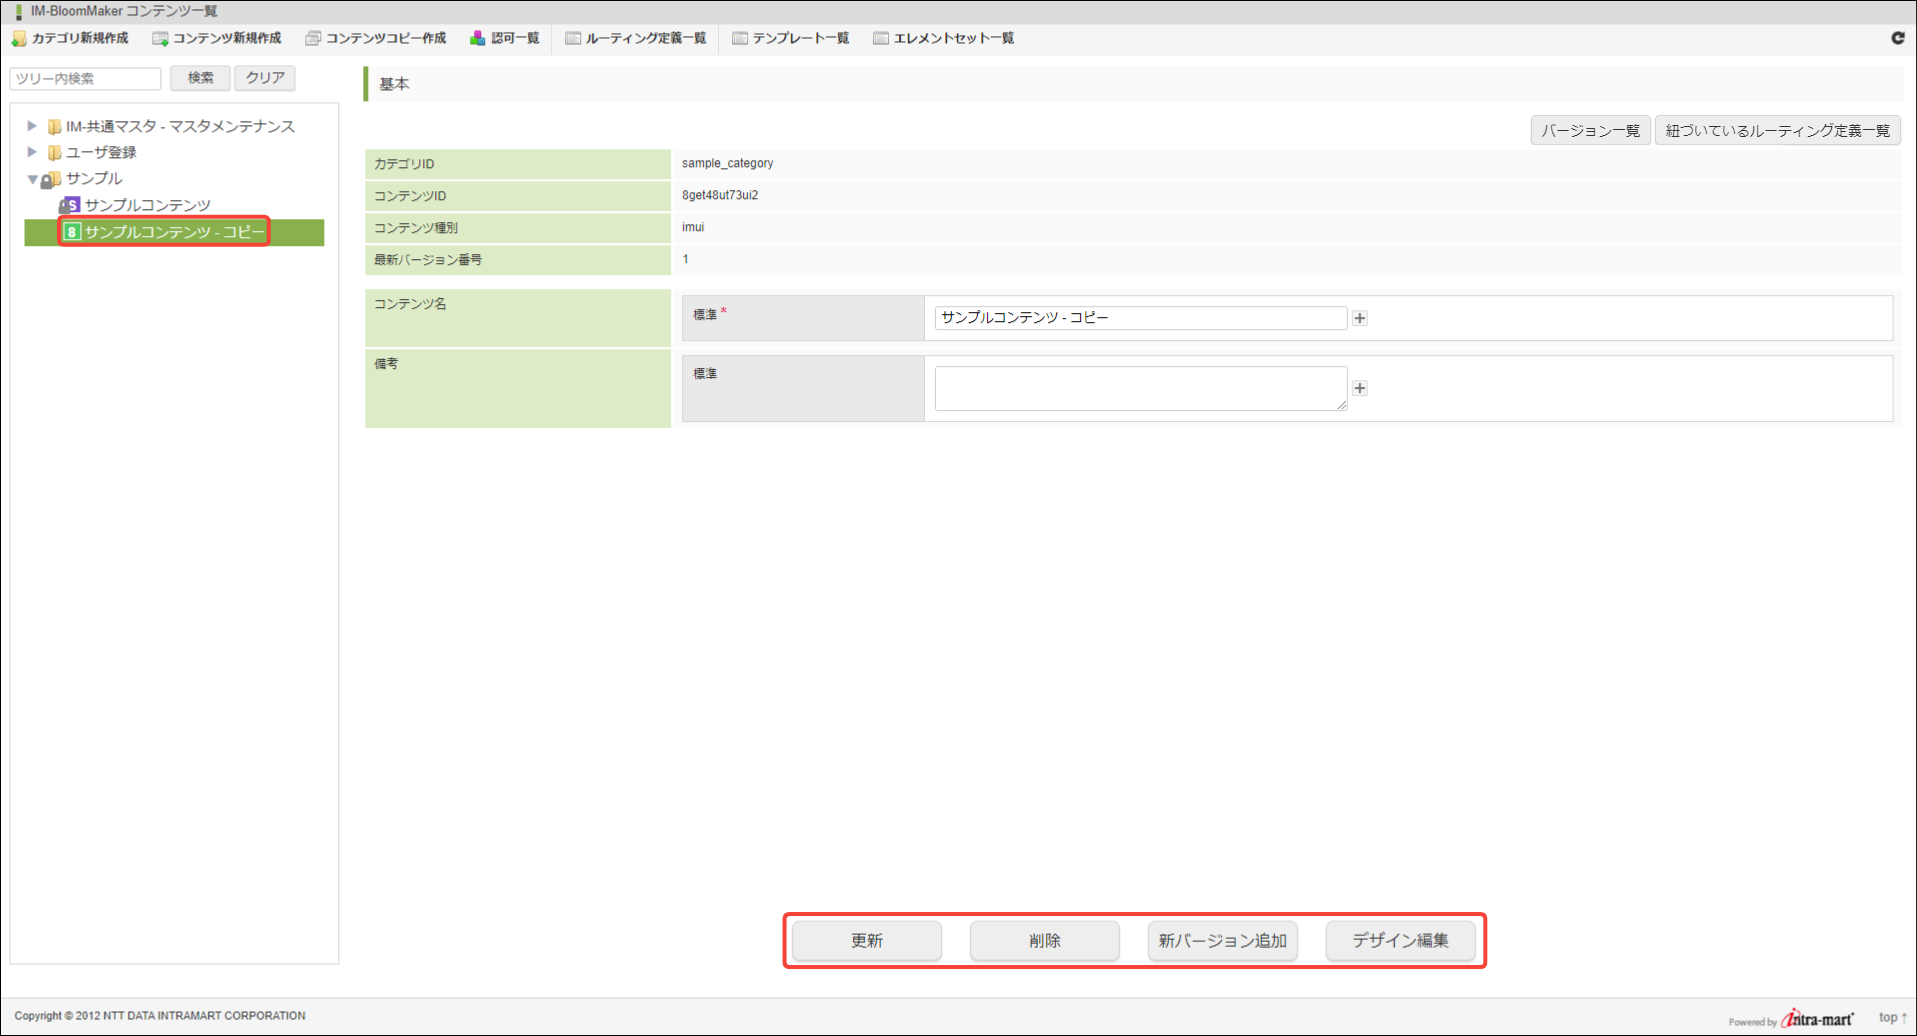Click the サンプルコンテンツ item icon in tree

tap(69, 205)
